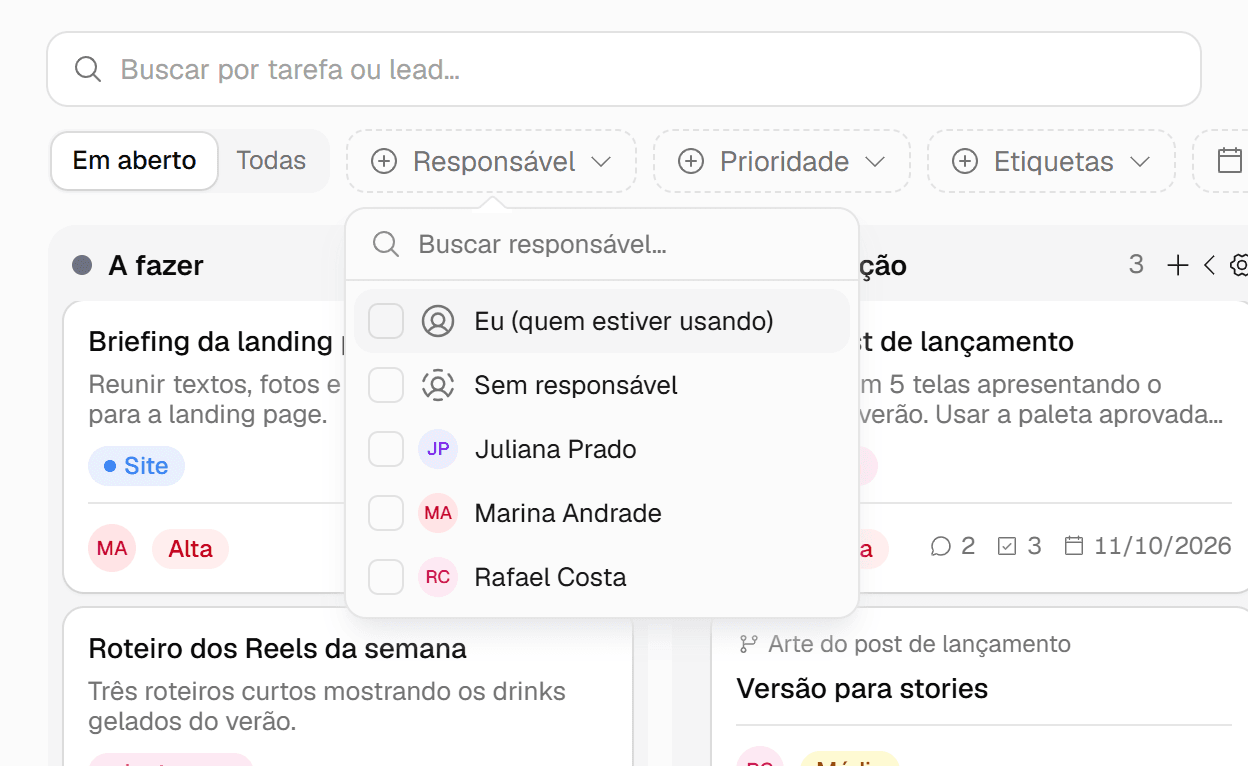
Task: Check the Rafael Costa checkbox
Action: tap(386, 577)
